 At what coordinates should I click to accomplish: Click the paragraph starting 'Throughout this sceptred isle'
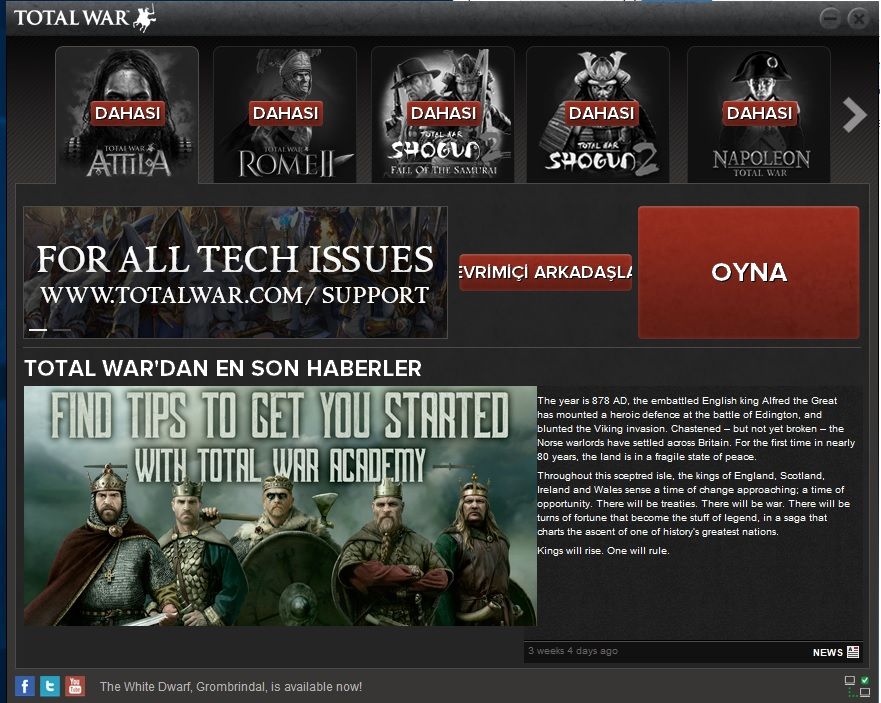[694, 504]
